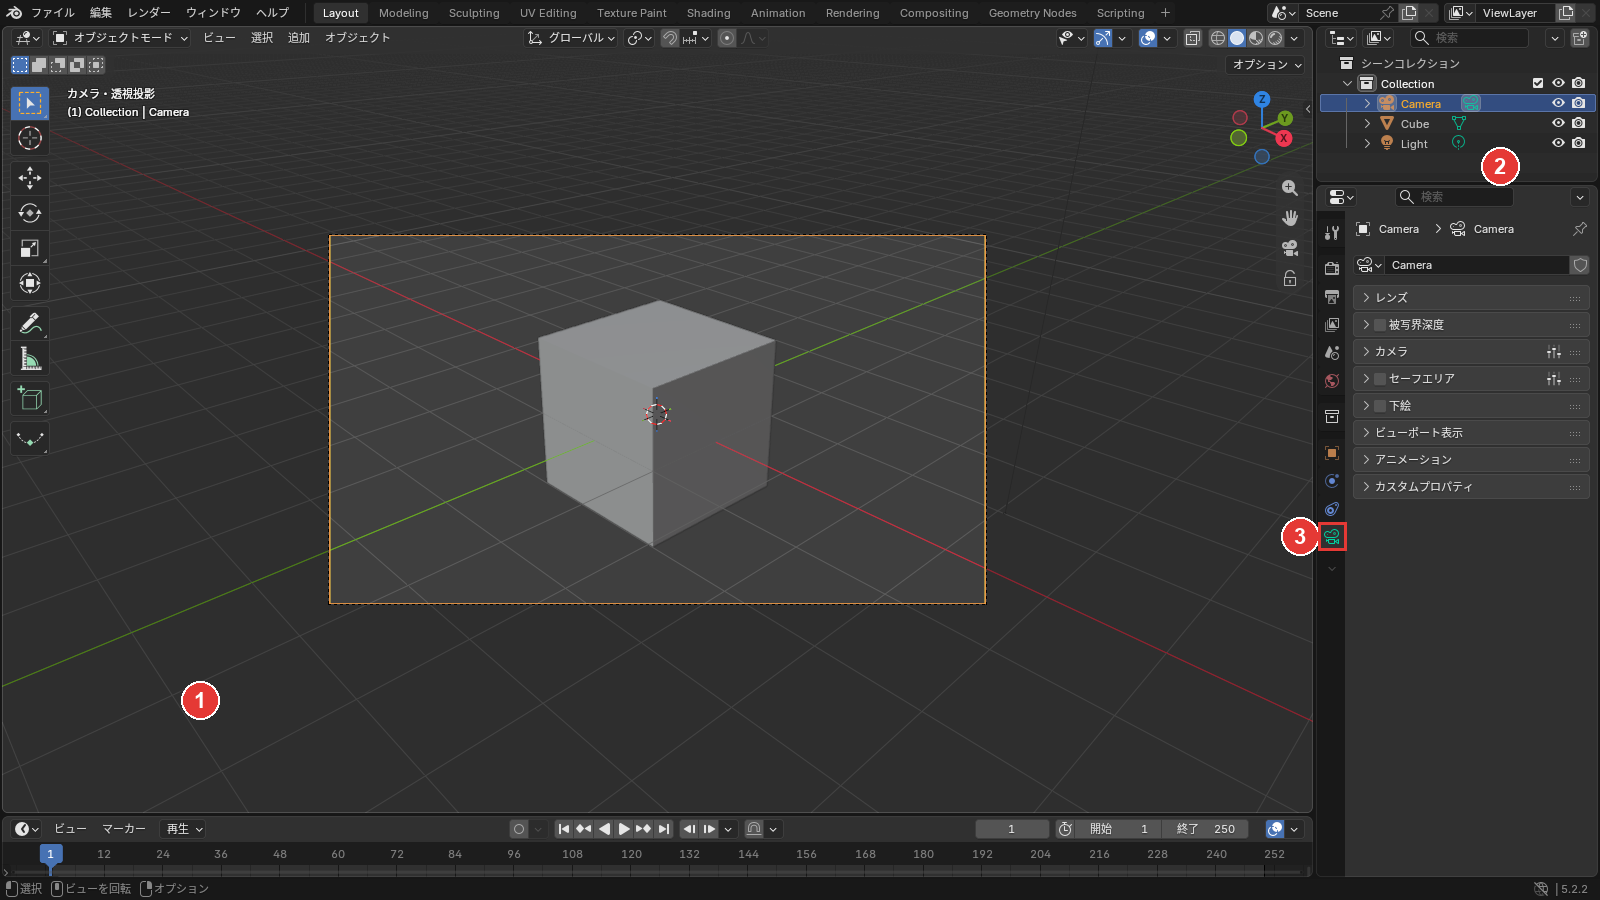
Task: Click the Camera data name field
Action: [1478, 265]
